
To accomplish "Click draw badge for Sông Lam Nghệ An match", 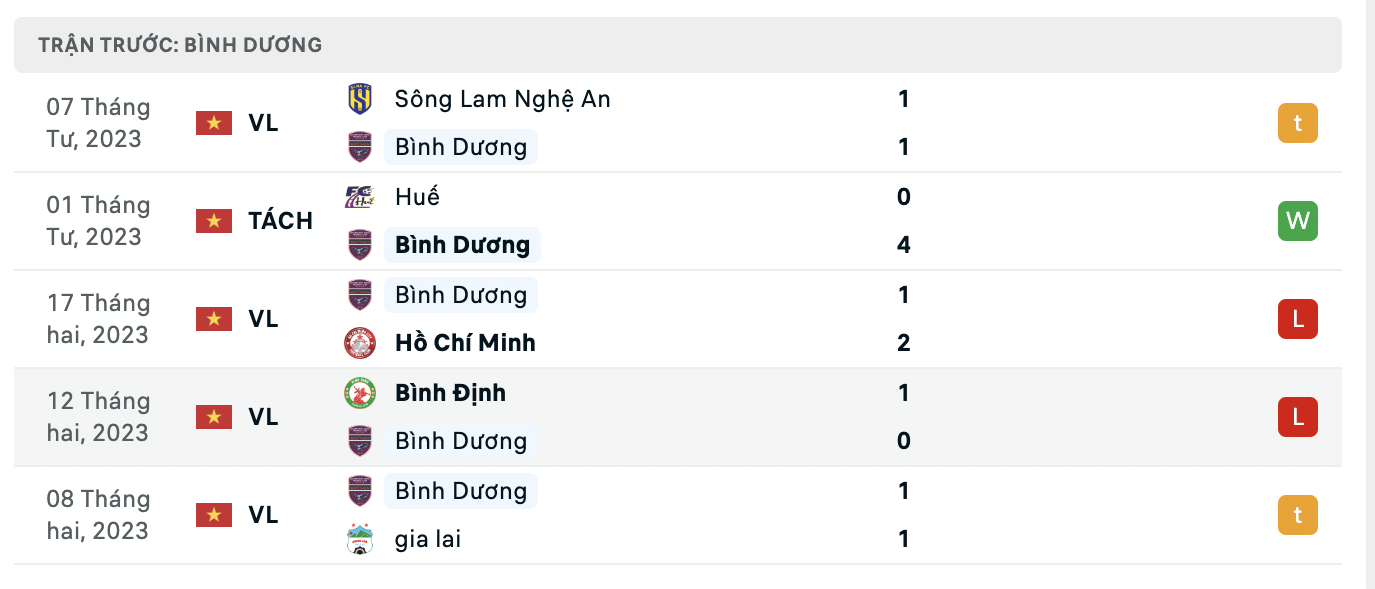I will pos(1298,123).
